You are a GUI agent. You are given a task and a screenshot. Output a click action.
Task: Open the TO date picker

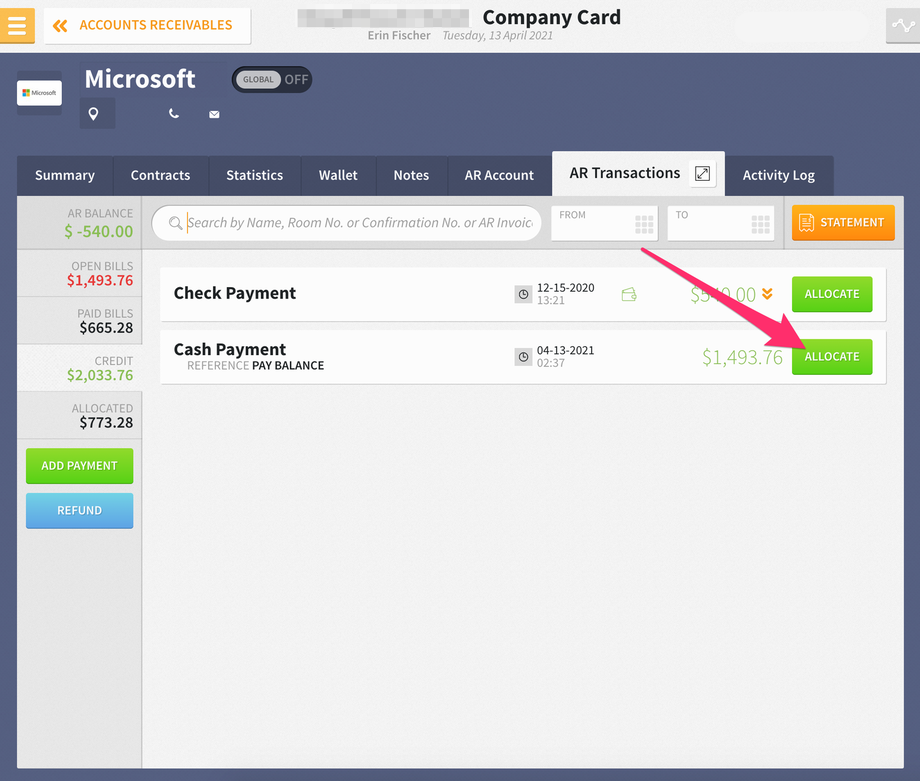tap(721, 223)
